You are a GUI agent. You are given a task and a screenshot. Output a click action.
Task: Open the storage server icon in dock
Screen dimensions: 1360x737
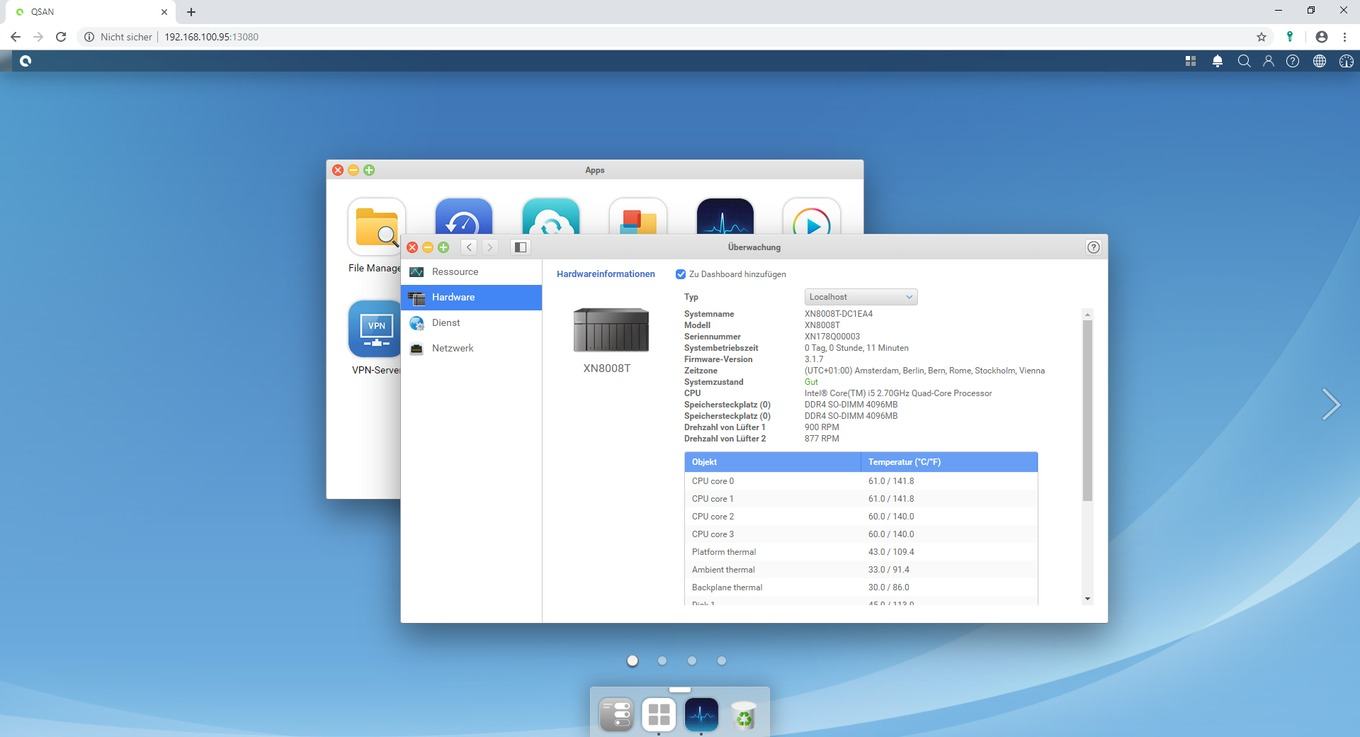[x=616, y=715]
